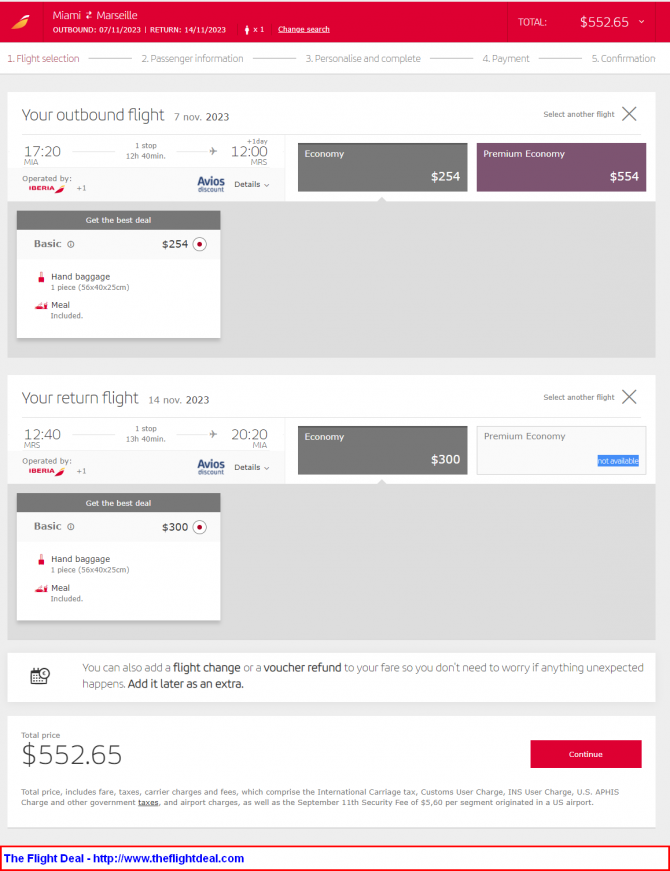Click the Iberia logo in the header

point(21,22)
